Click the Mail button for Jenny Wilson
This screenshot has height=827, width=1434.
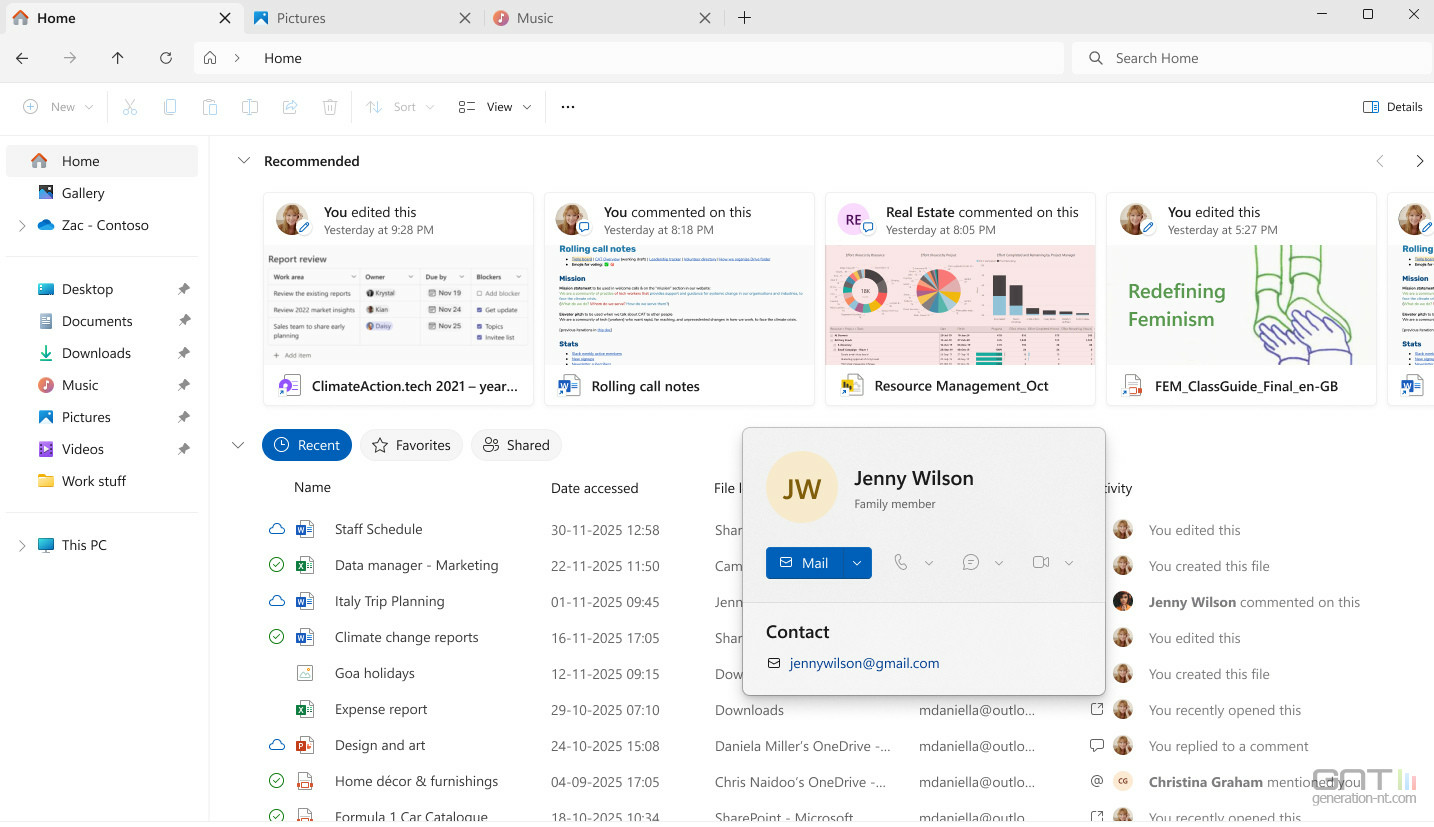(804, 563)
